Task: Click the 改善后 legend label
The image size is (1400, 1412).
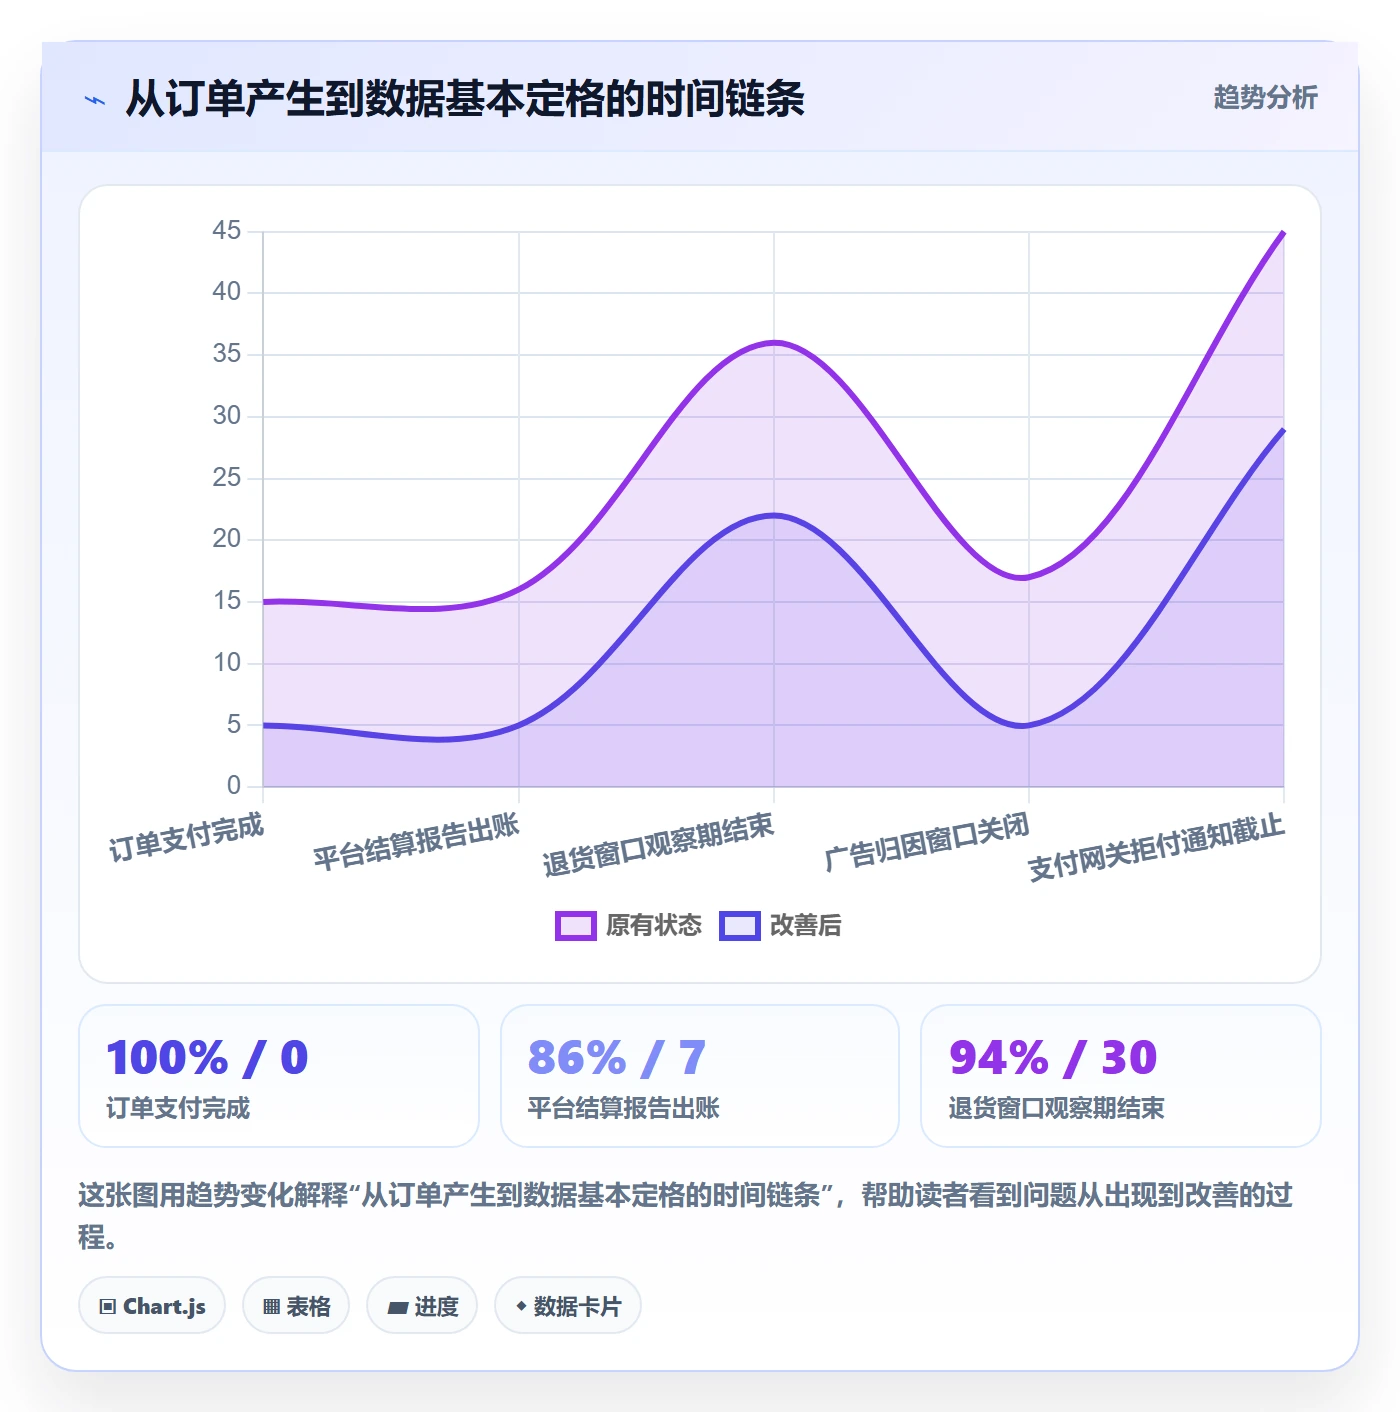Action: click(806, 926)
